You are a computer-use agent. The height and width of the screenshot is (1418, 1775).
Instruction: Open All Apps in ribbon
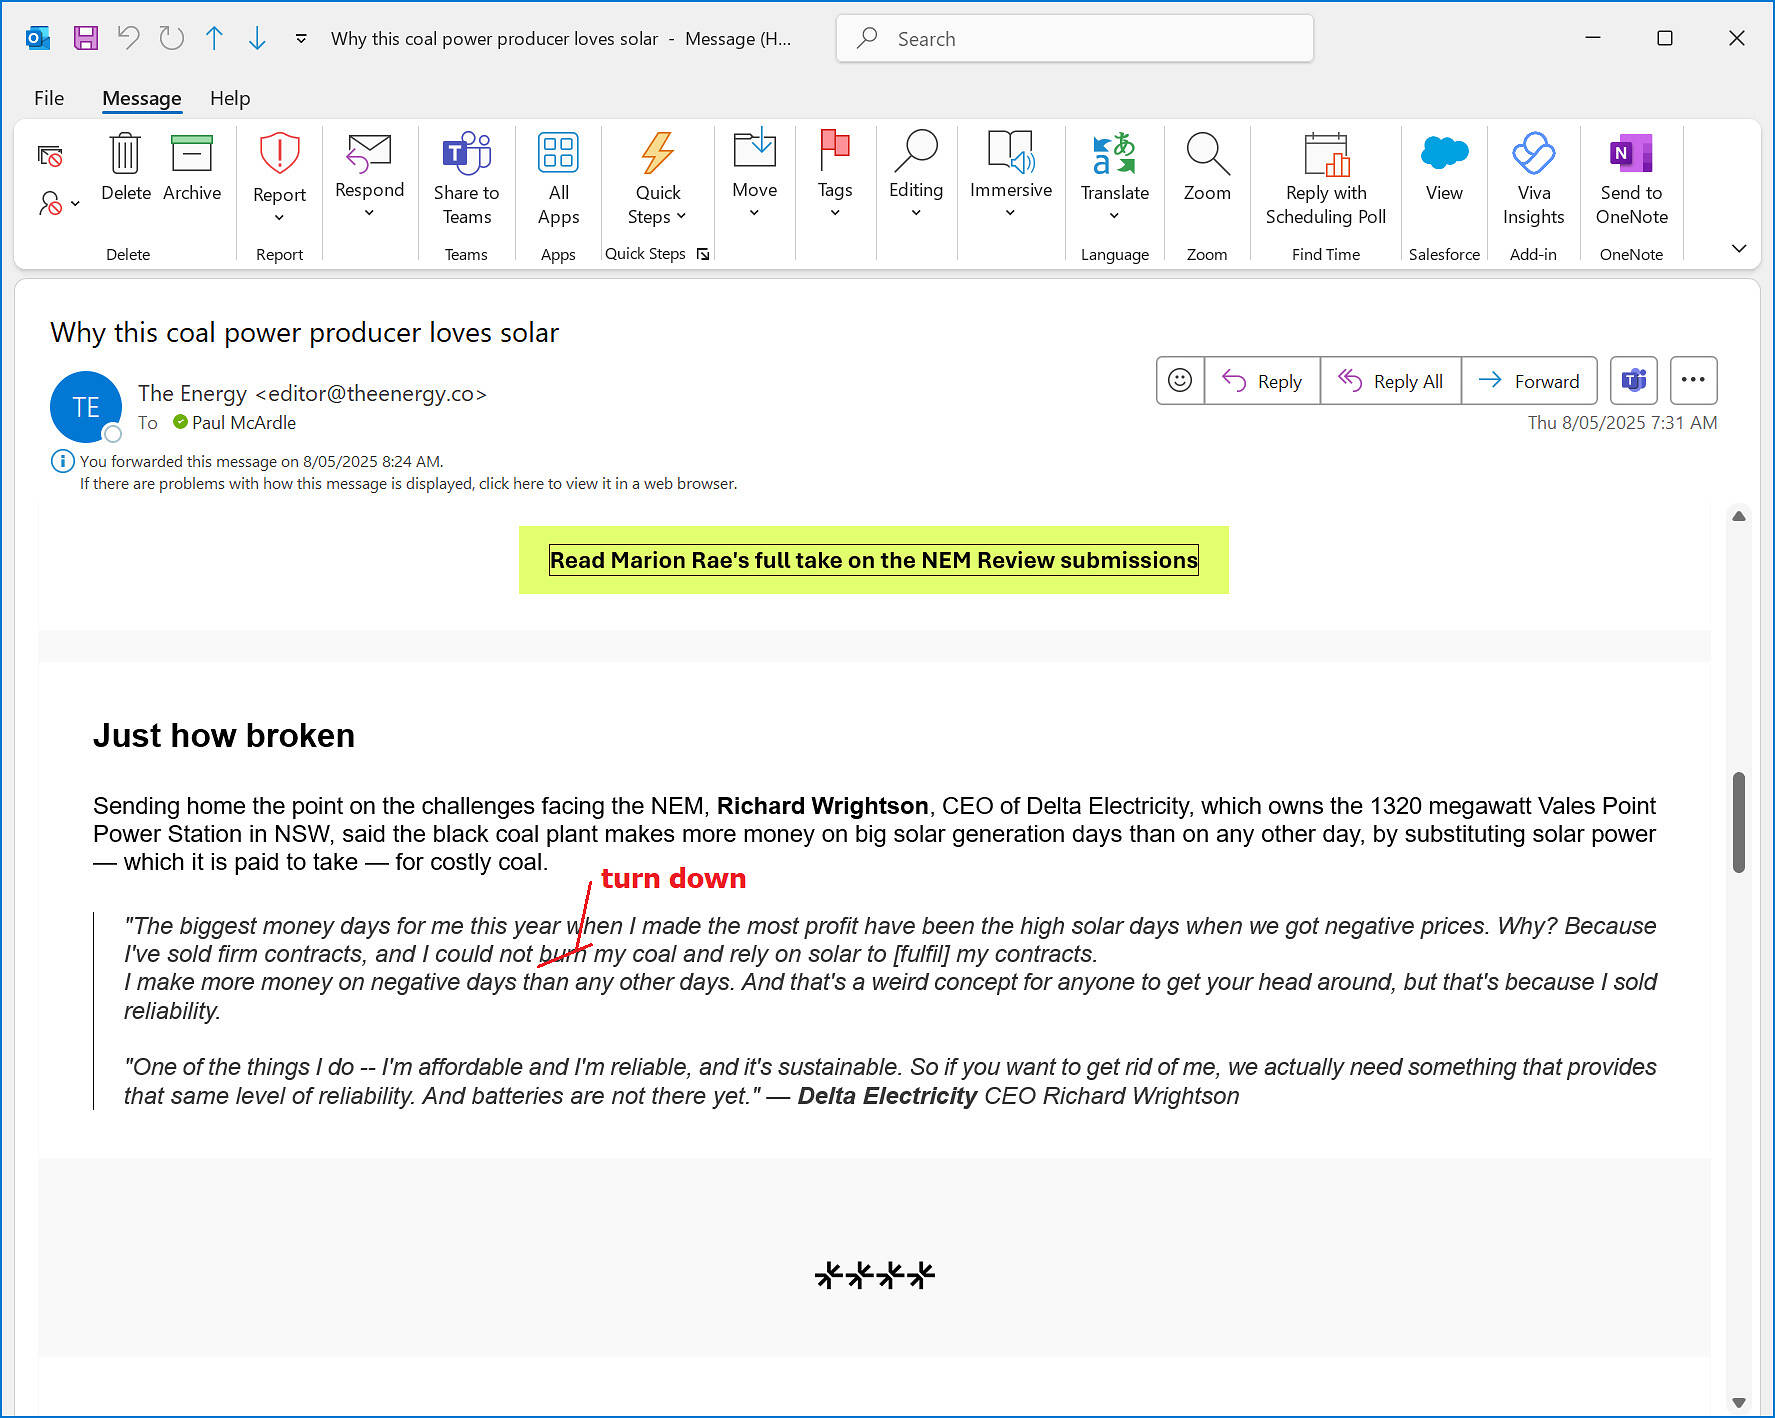pos(558,179)
